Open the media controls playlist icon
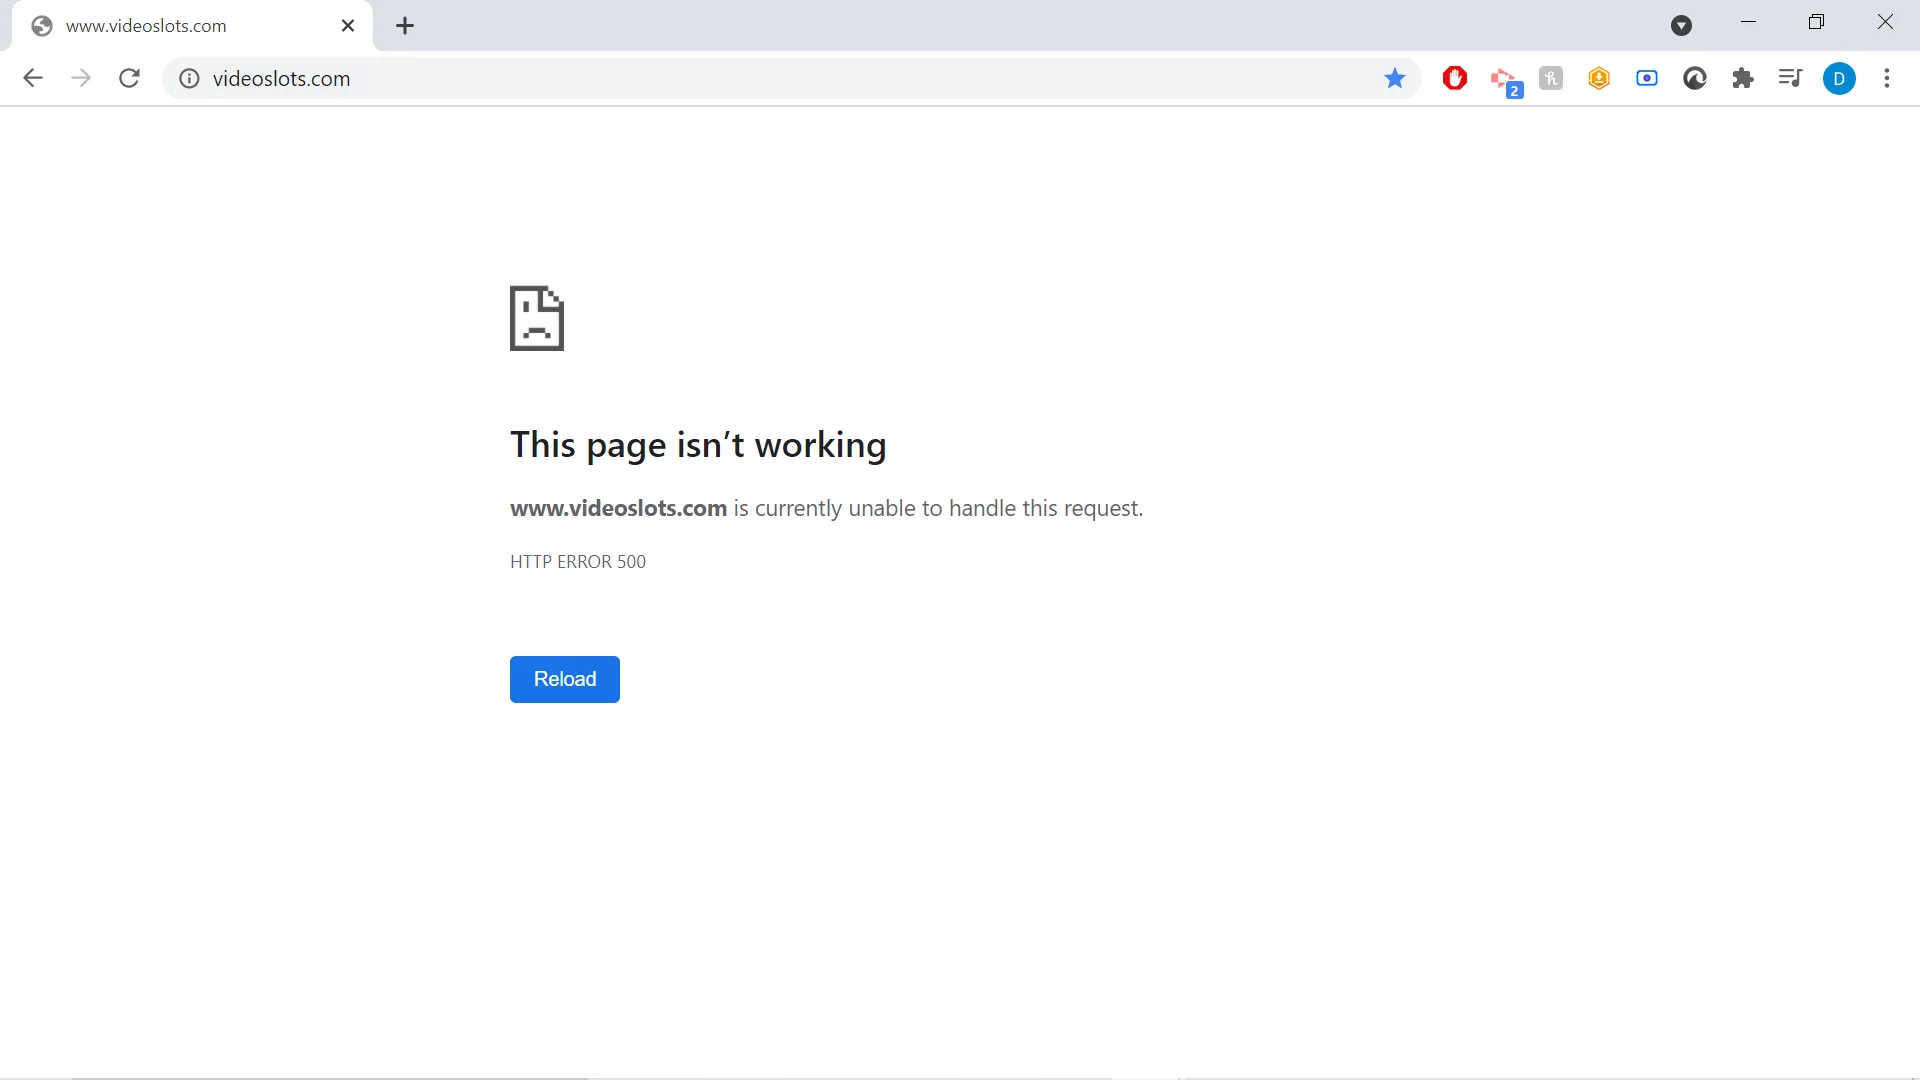This screenshot has height=1080, width=1920. (x=1791, y=78)
